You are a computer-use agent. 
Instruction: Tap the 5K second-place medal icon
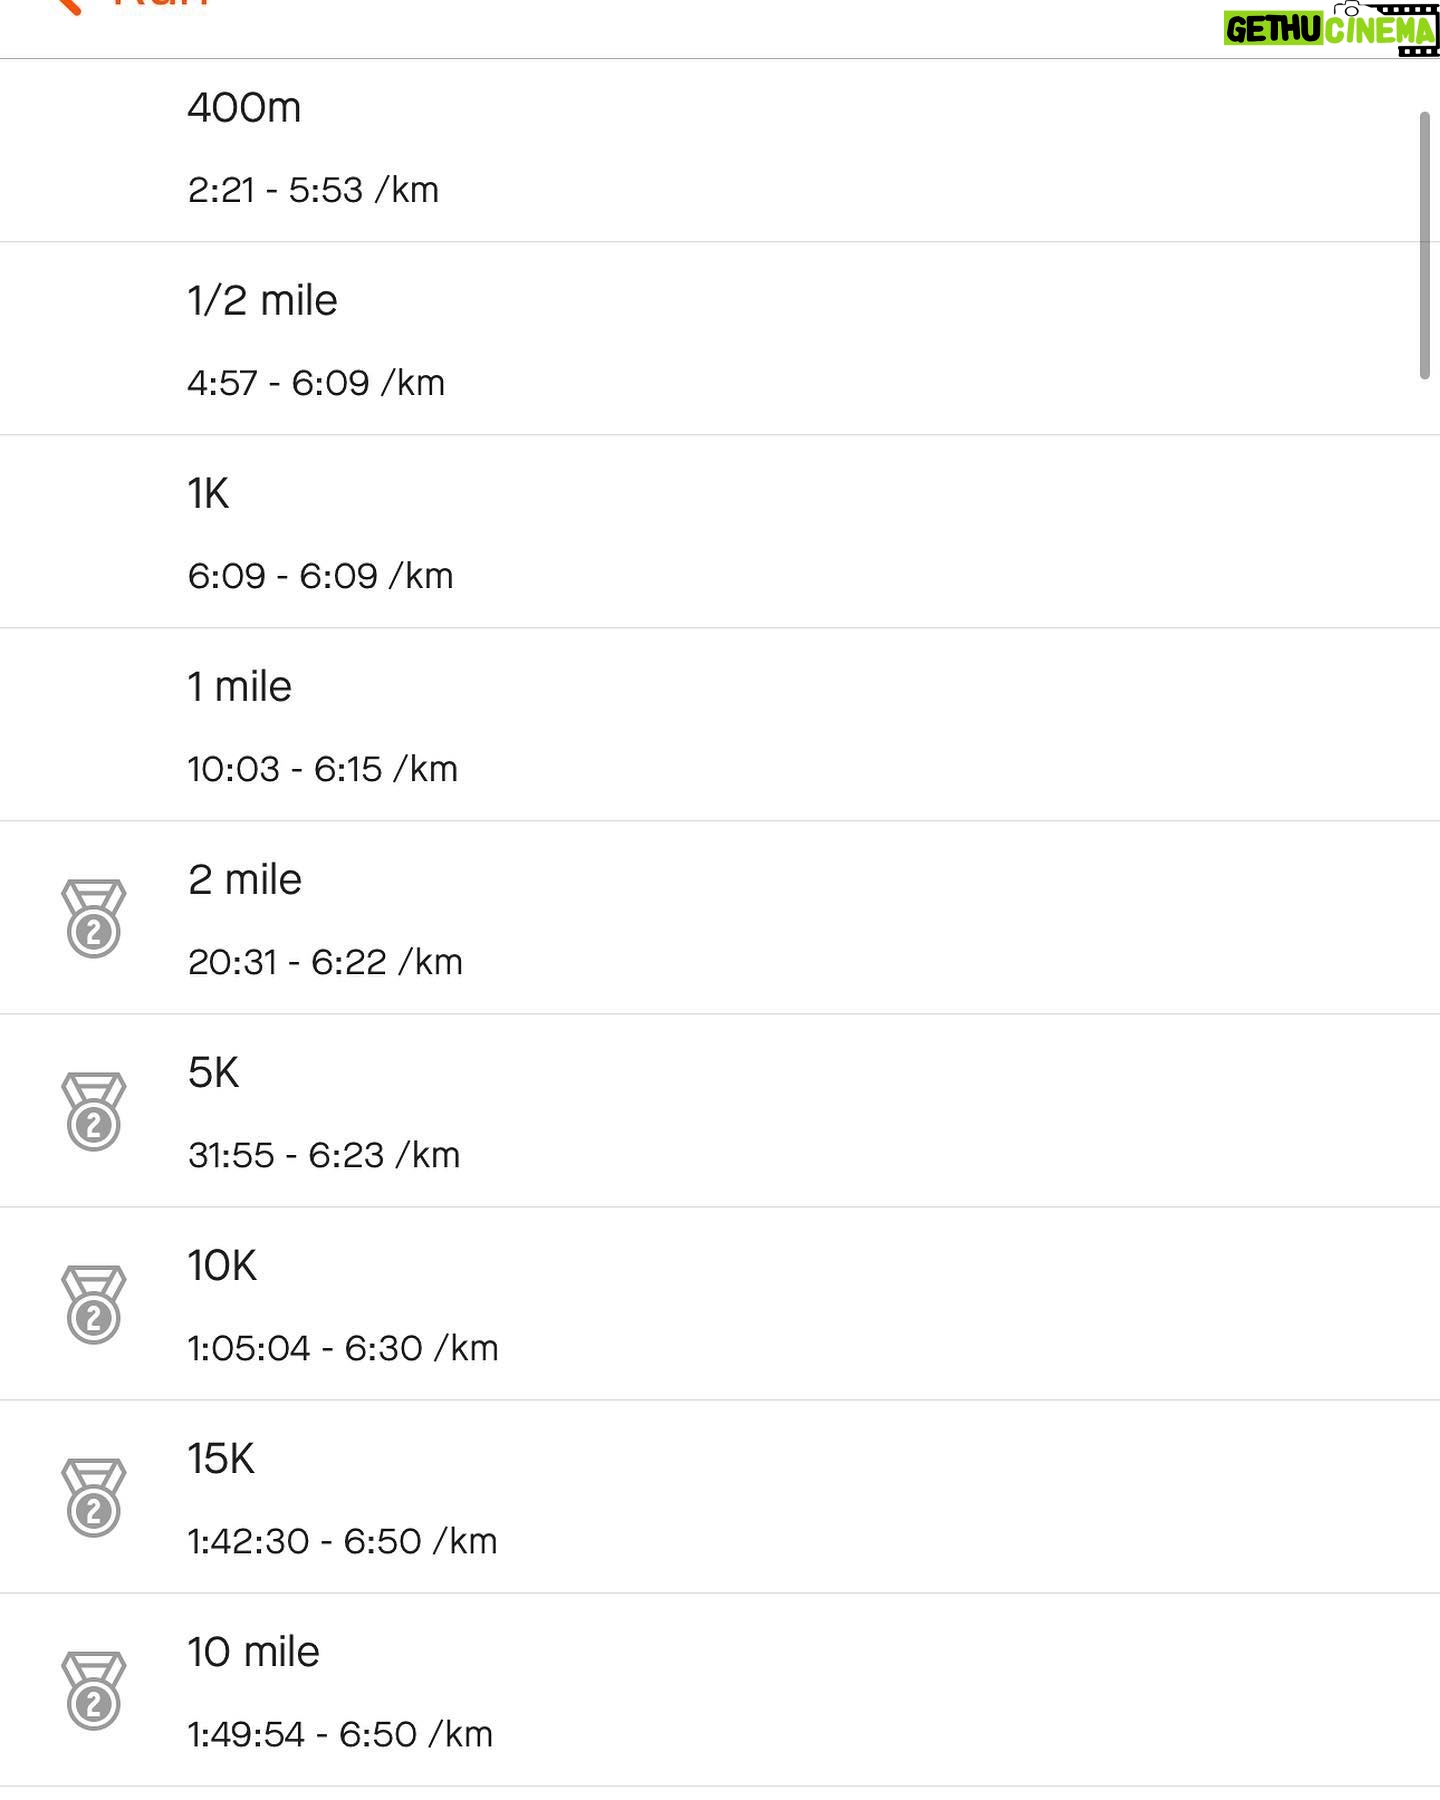pyautogui.click(x=94, y=1111)
